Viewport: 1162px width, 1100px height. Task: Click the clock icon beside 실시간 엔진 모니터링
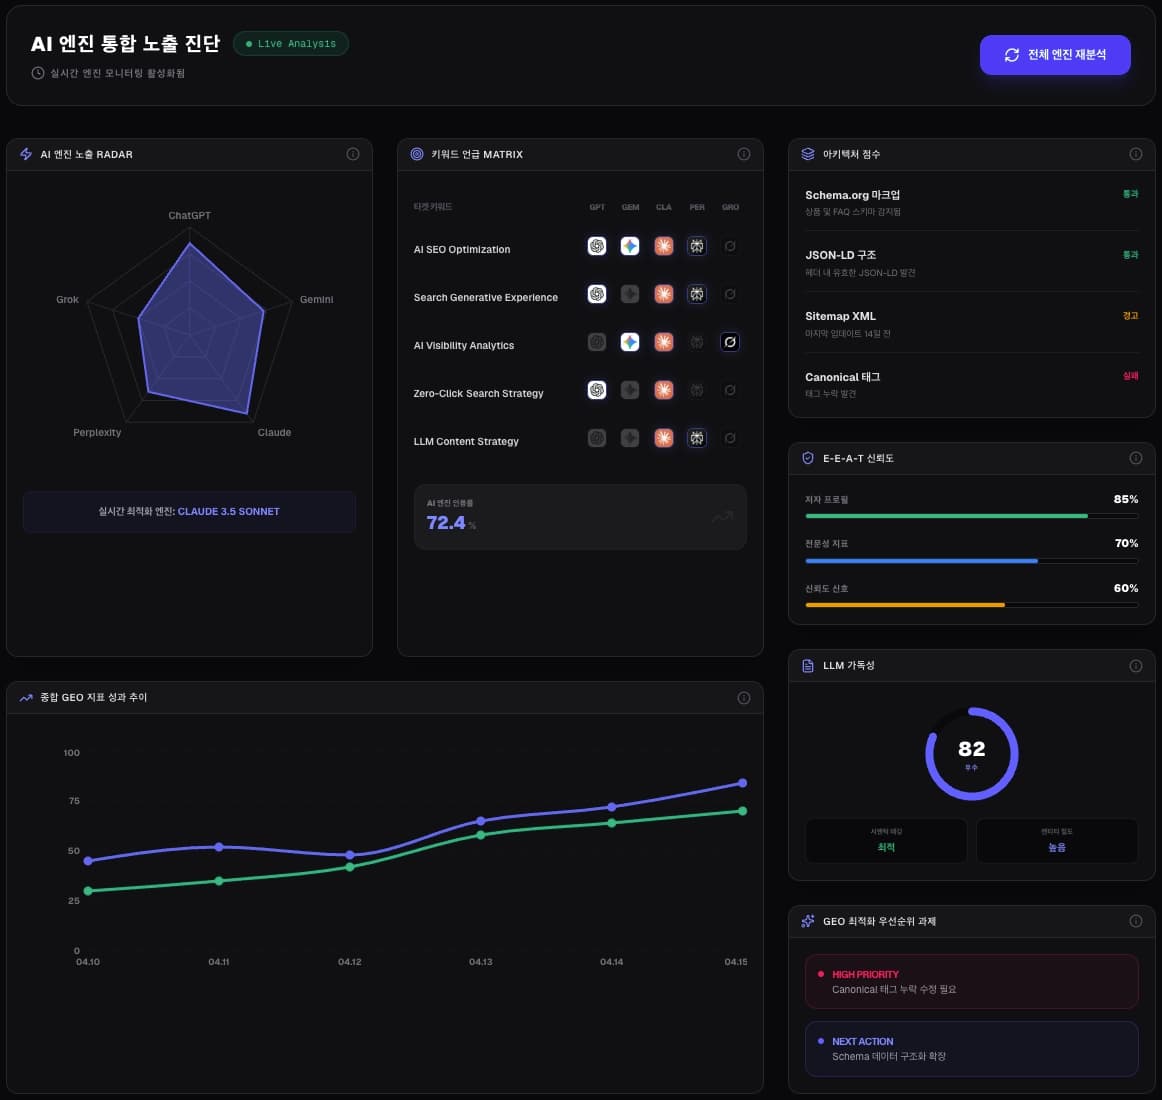[38, 73]
